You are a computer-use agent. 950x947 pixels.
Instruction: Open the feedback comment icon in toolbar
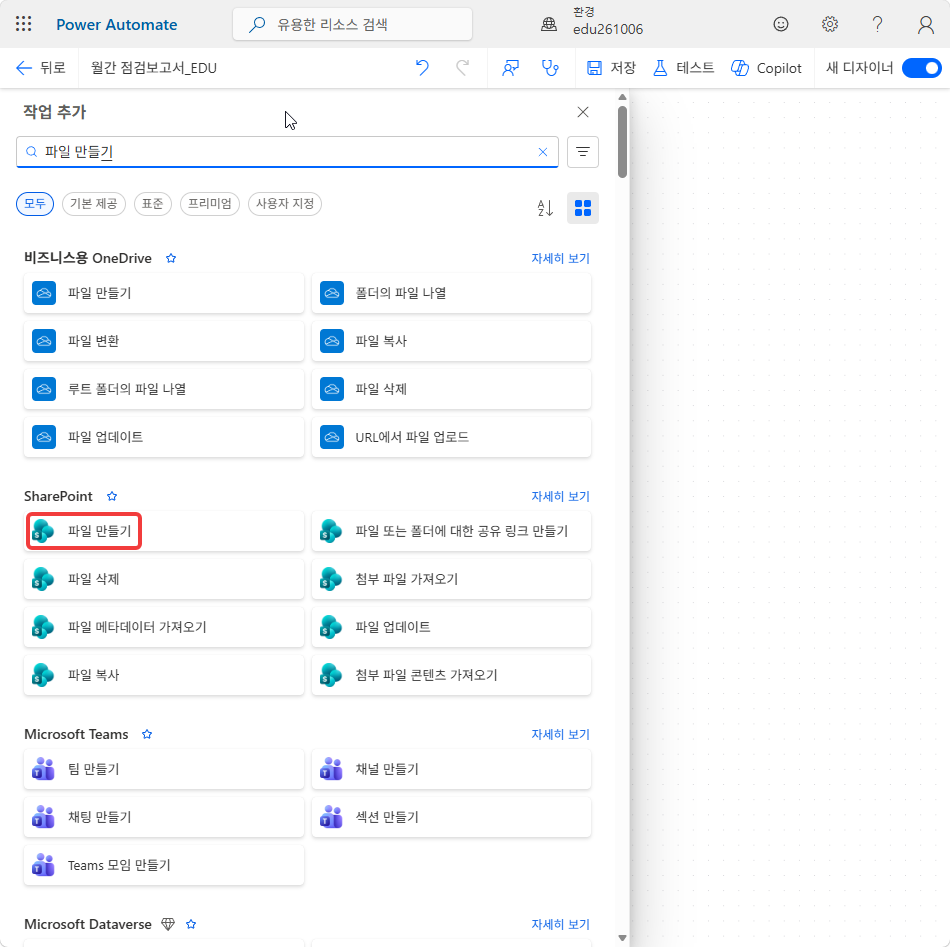pos(510,68)
